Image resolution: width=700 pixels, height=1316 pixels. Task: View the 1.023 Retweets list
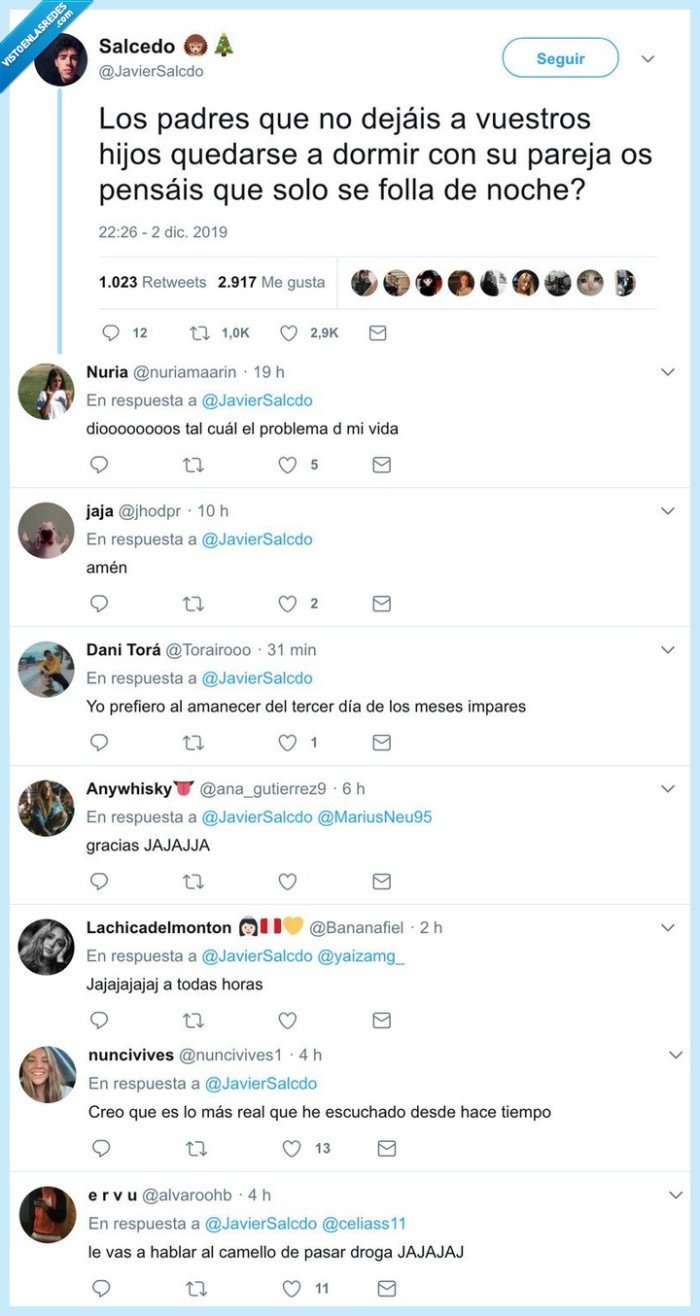153,282
